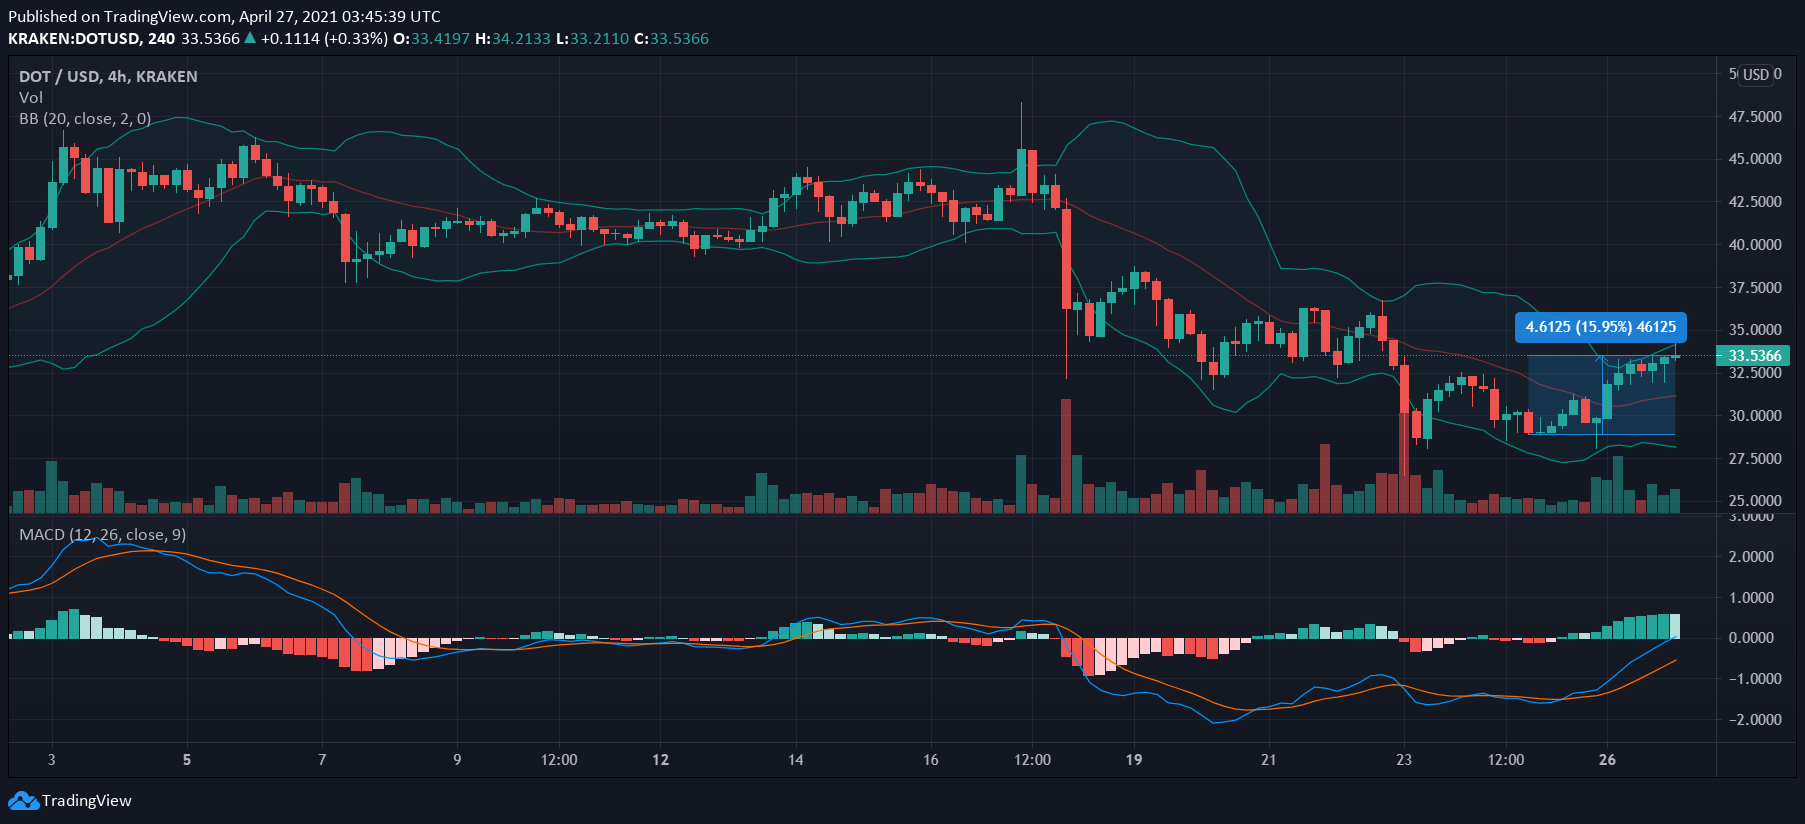Viewport: 1805px width, 824px height.
Task: Click the TradingView cloud logo icon
Action: (x=24, y=801)
